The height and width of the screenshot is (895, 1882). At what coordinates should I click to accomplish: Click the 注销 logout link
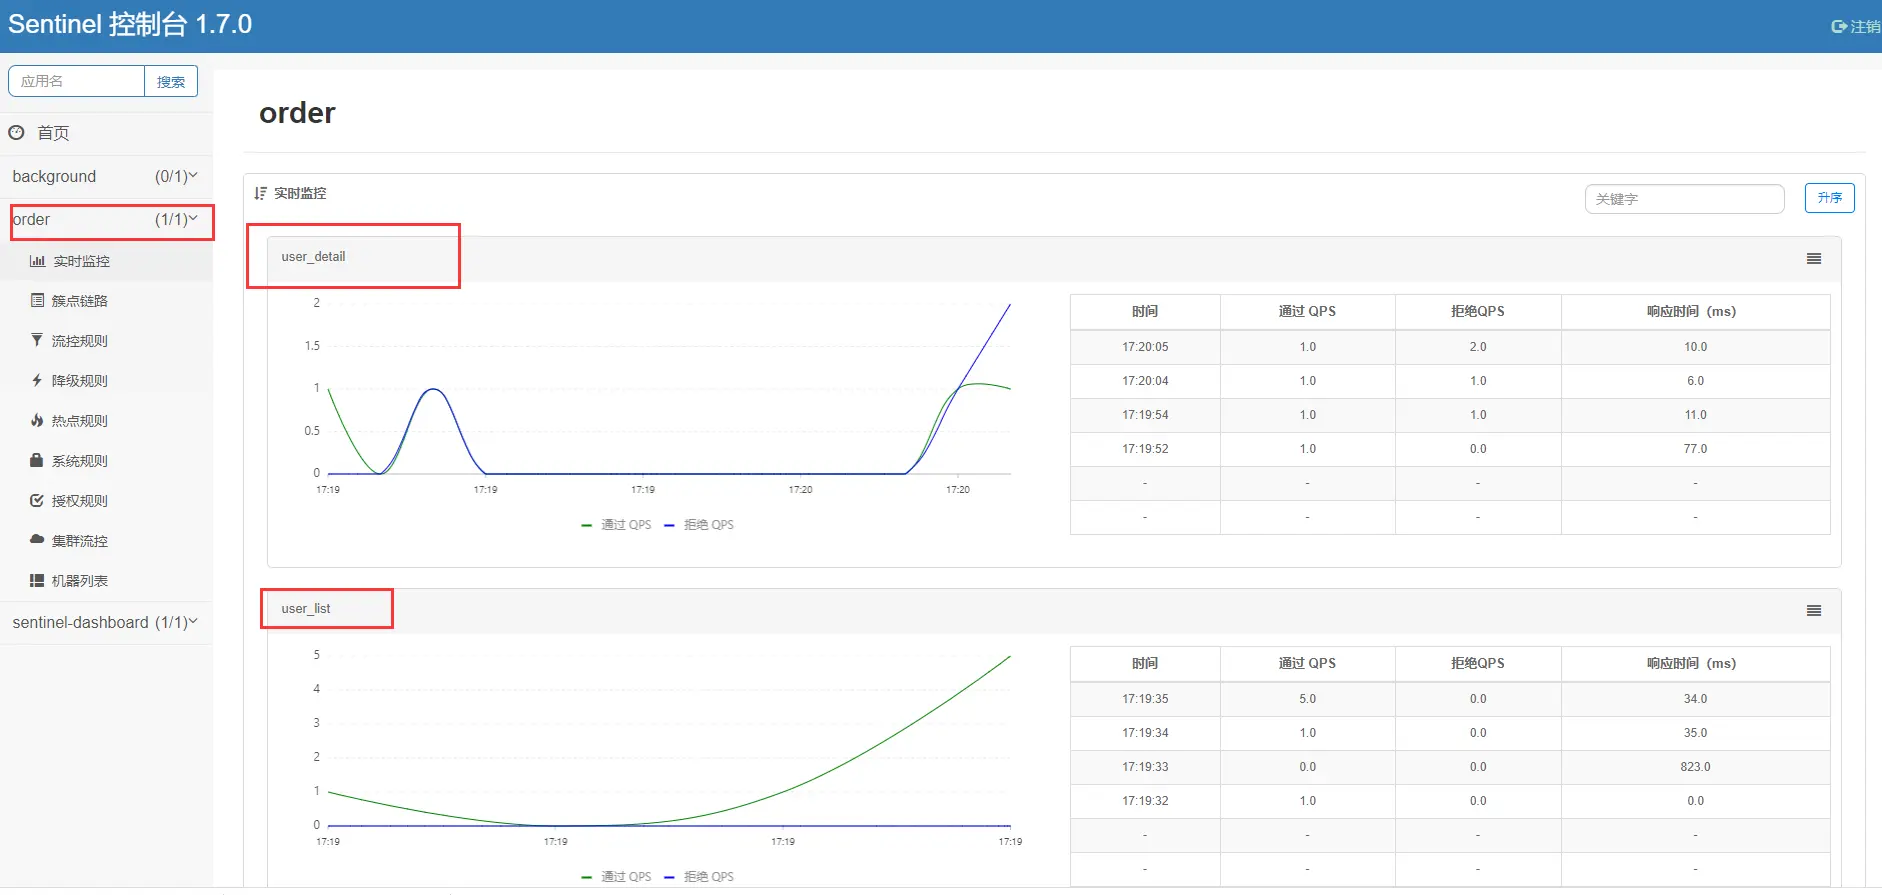[x=1865, y=27]
